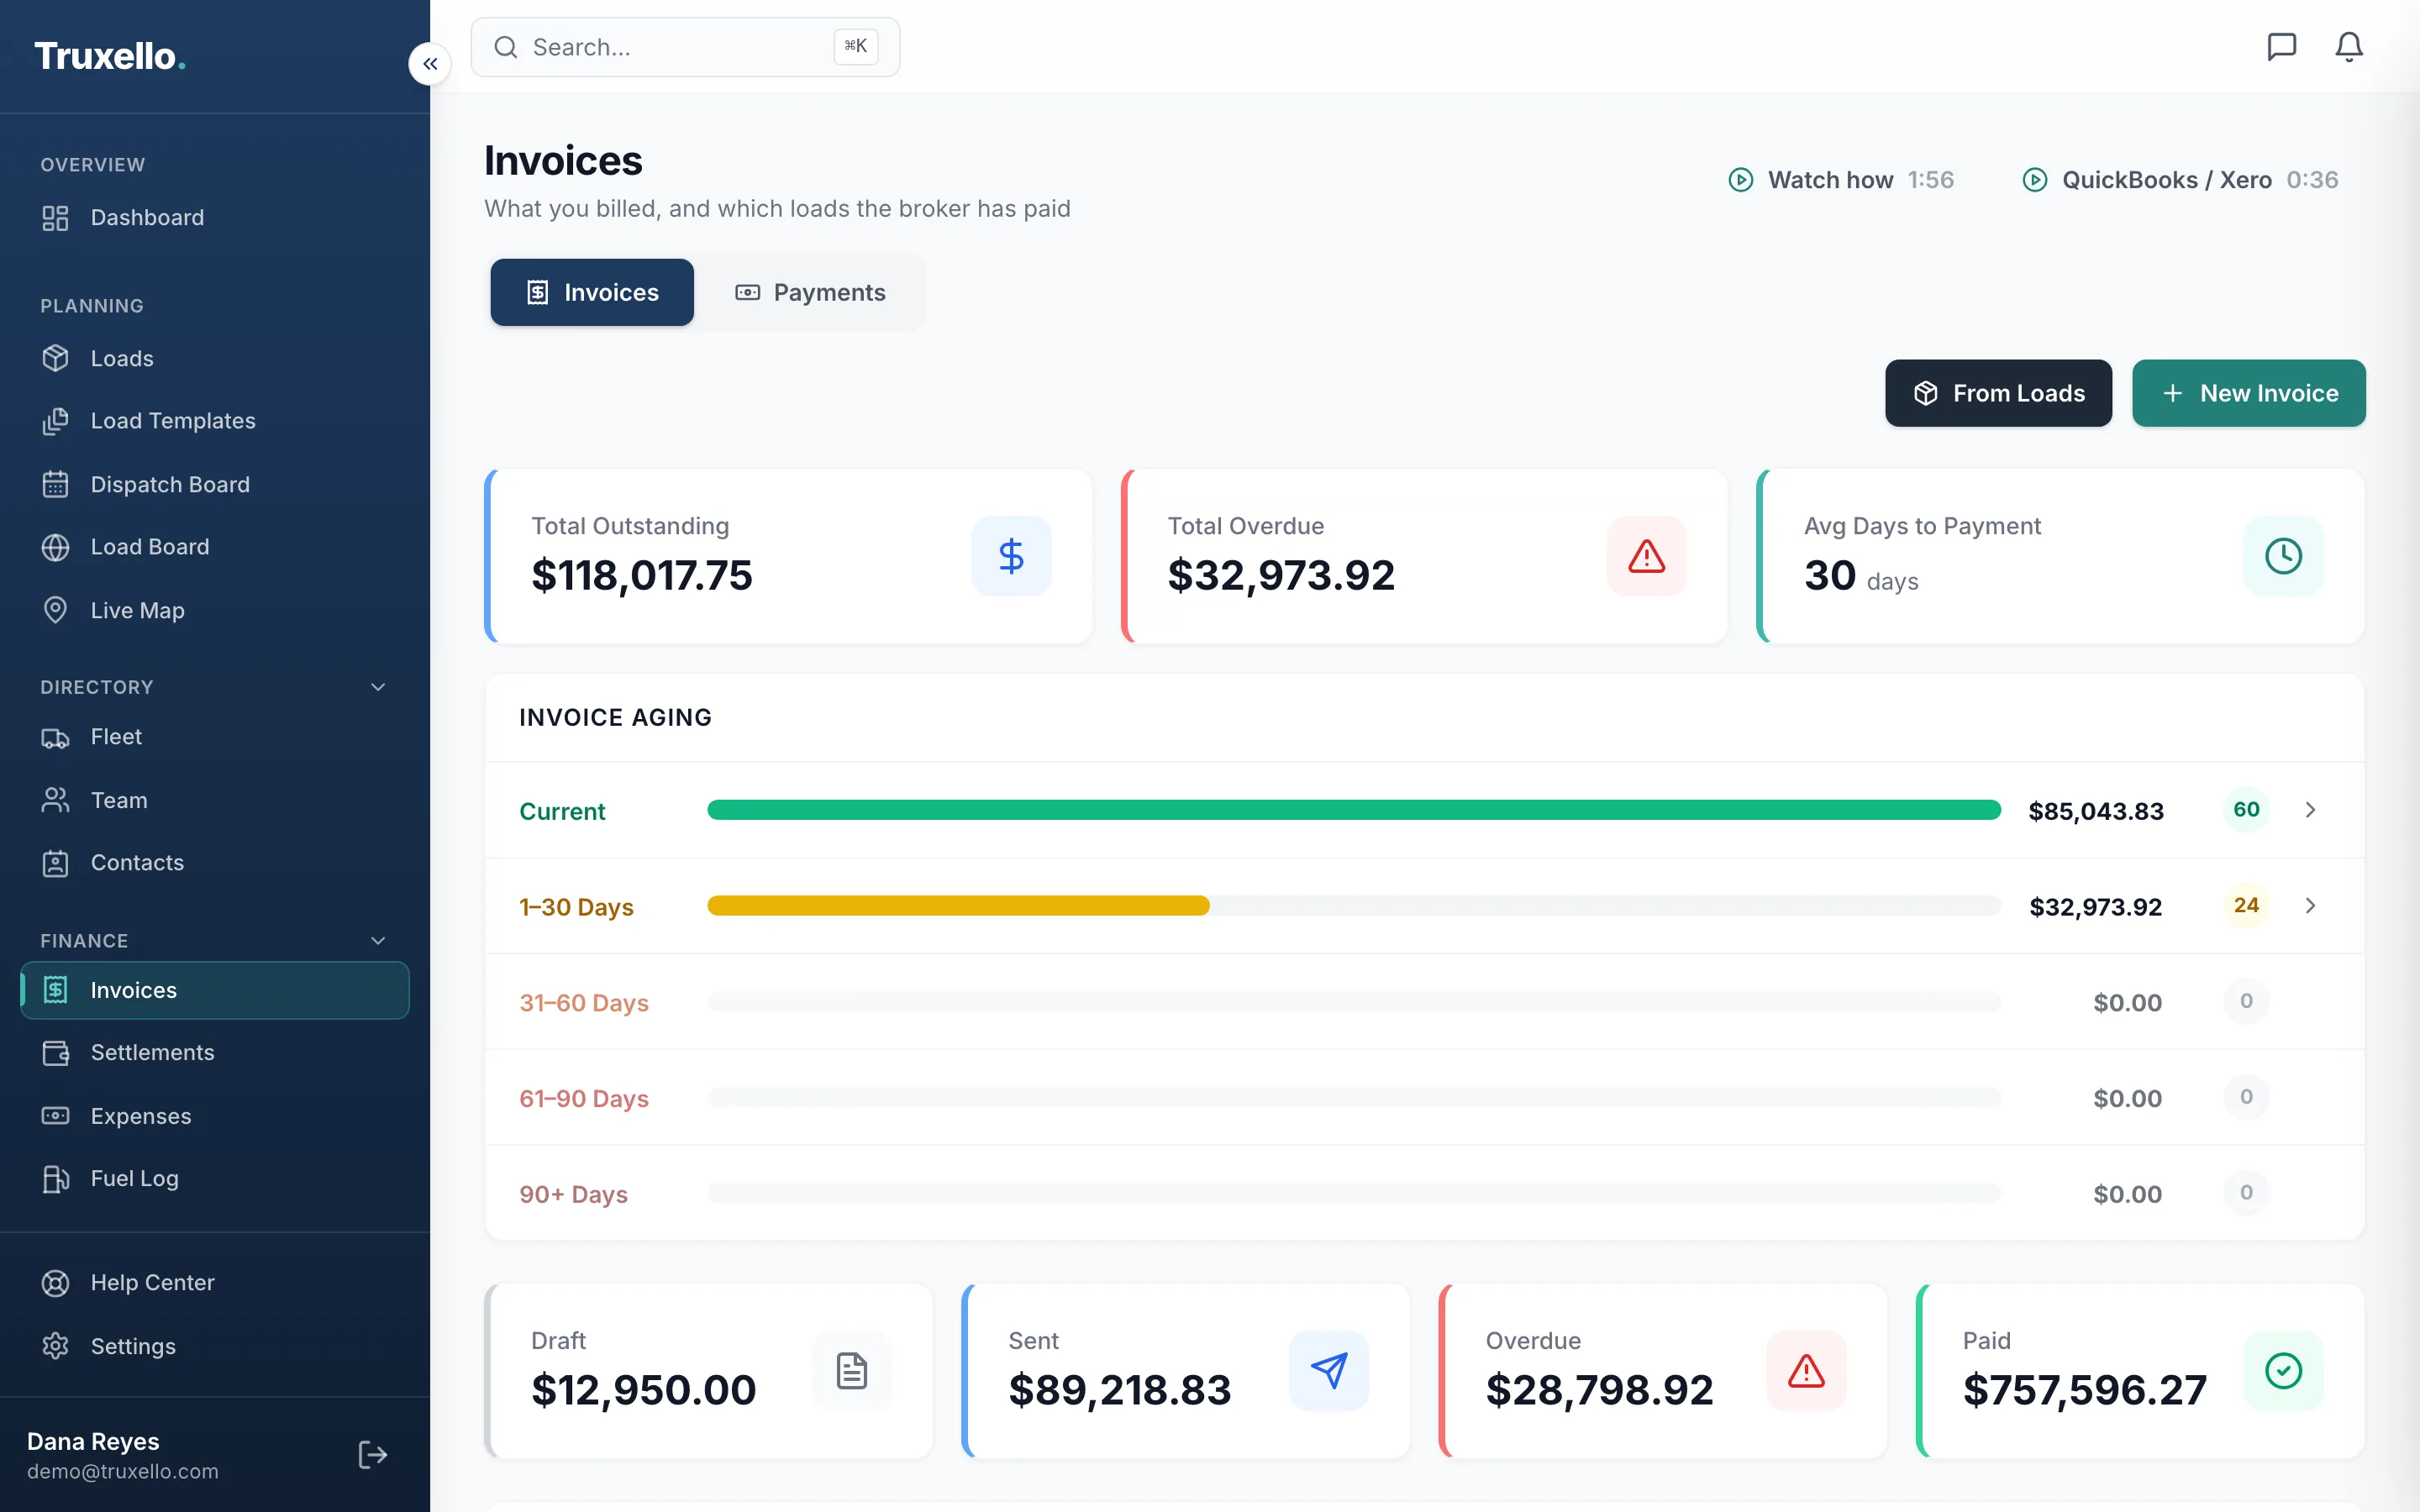Open Settings in the sidebar
Screen dimensions: 2420x1512
[x=215, y=1346]
